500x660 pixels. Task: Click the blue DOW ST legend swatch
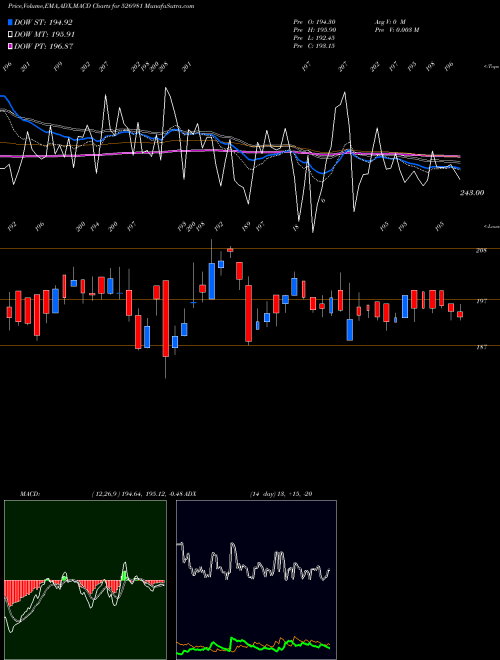tap(11, 22)
